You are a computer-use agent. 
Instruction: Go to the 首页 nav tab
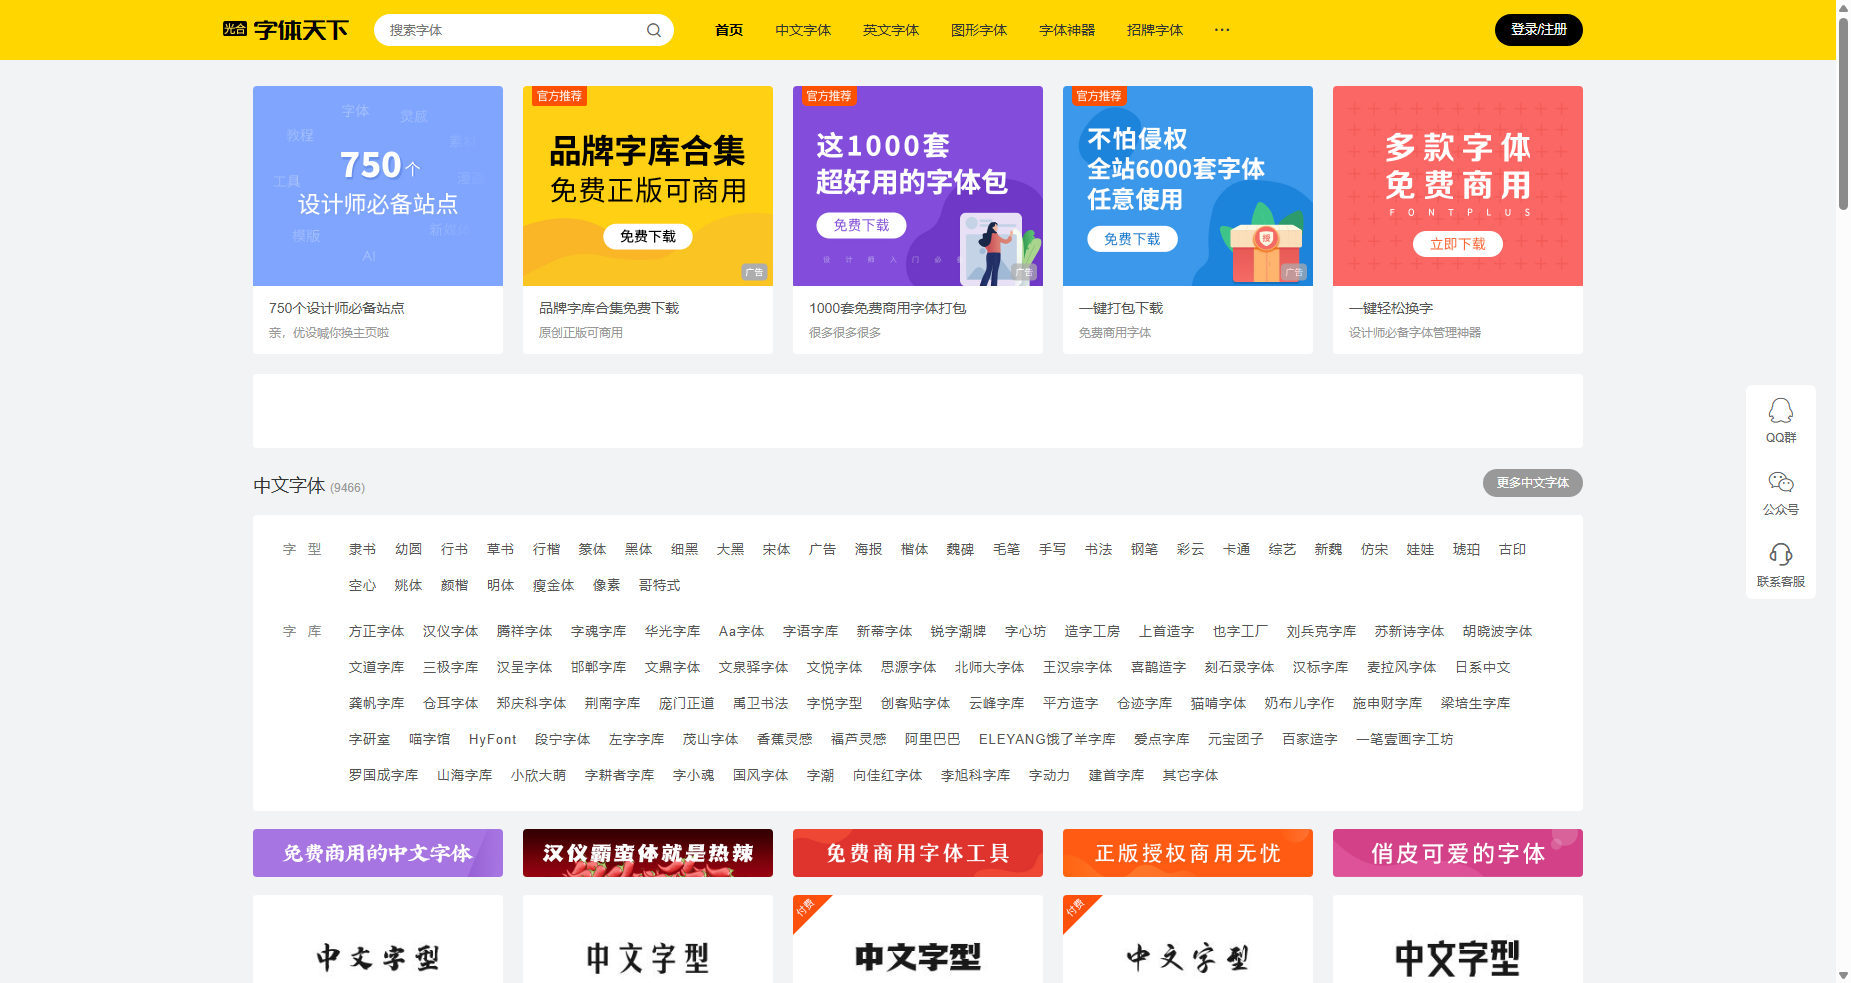tap(729, 30)
